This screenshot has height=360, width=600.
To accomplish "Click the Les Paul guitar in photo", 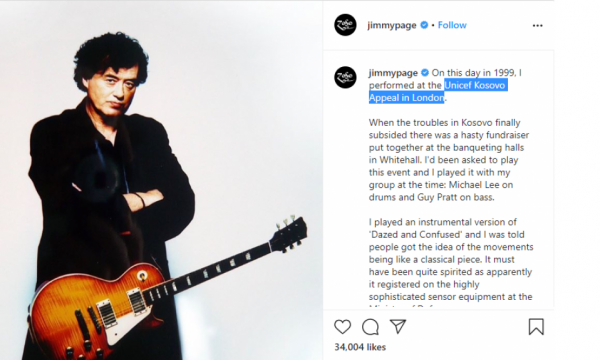I will point(167,293).
